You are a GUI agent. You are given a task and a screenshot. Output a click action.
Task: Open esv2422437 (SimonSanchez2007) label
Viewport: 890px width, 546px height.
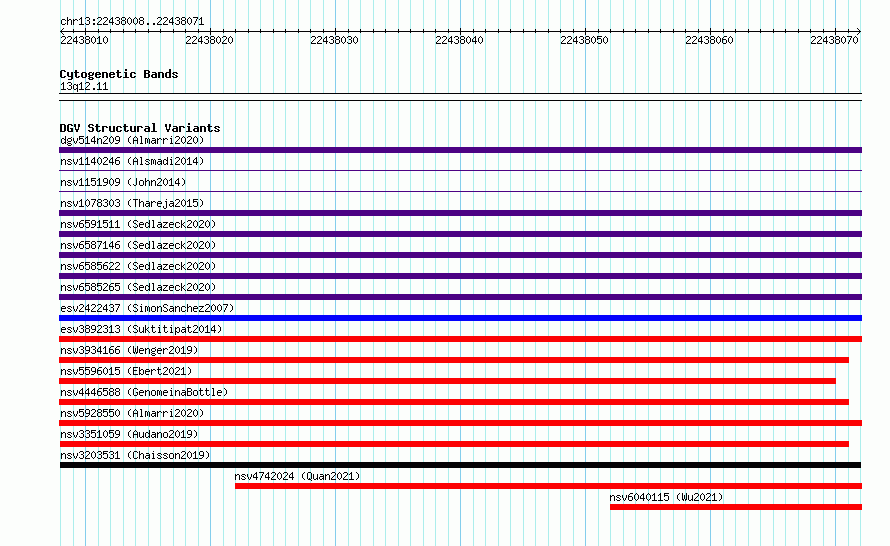coord(147,308)
